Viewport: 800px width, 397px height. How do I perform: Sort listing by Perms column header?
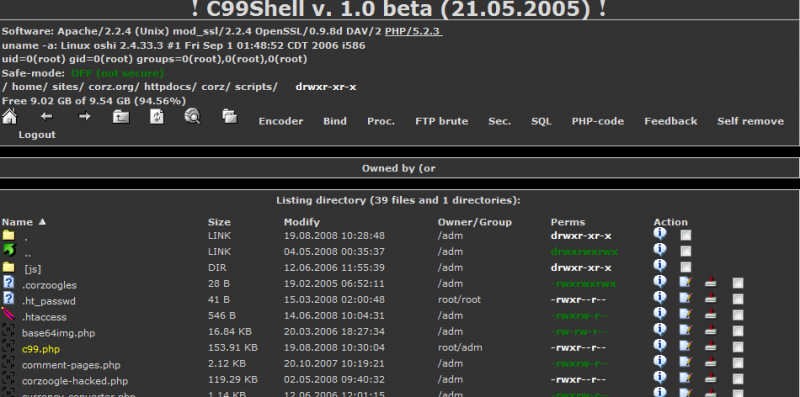click(x=568, y=222)
